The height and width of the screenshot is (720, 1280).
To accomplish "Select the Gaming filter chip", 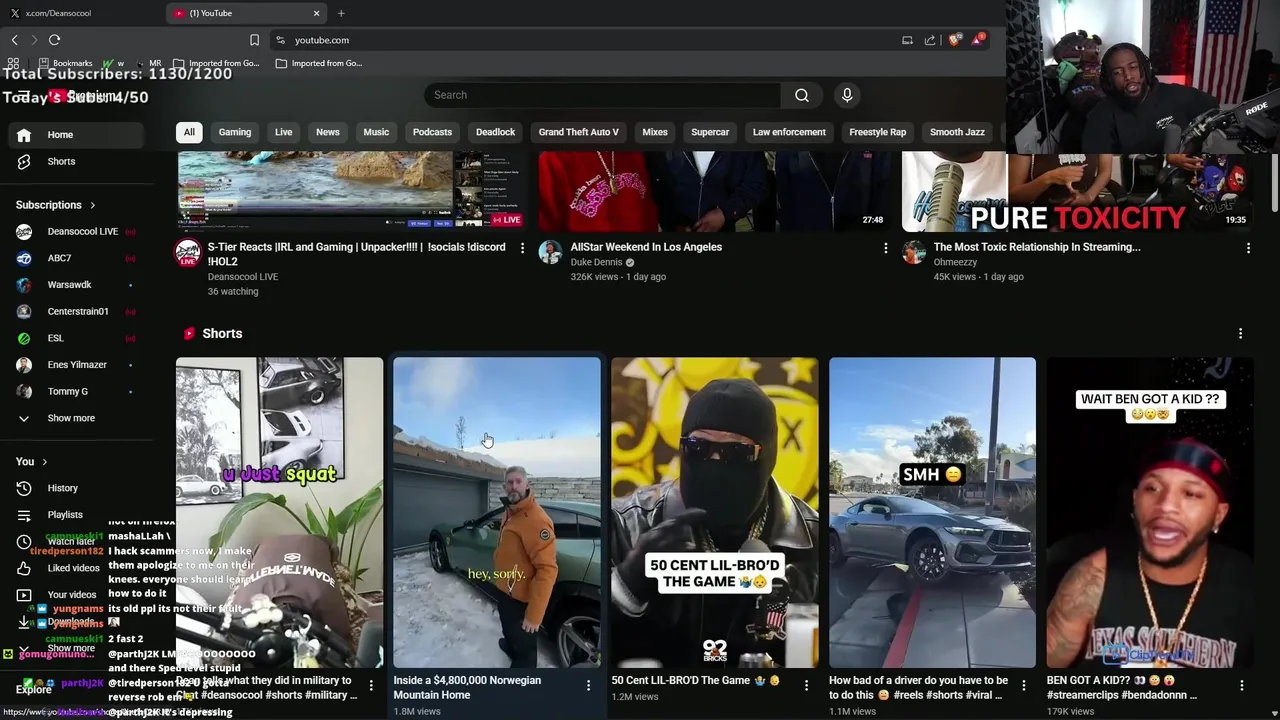I will click(235, 132).
